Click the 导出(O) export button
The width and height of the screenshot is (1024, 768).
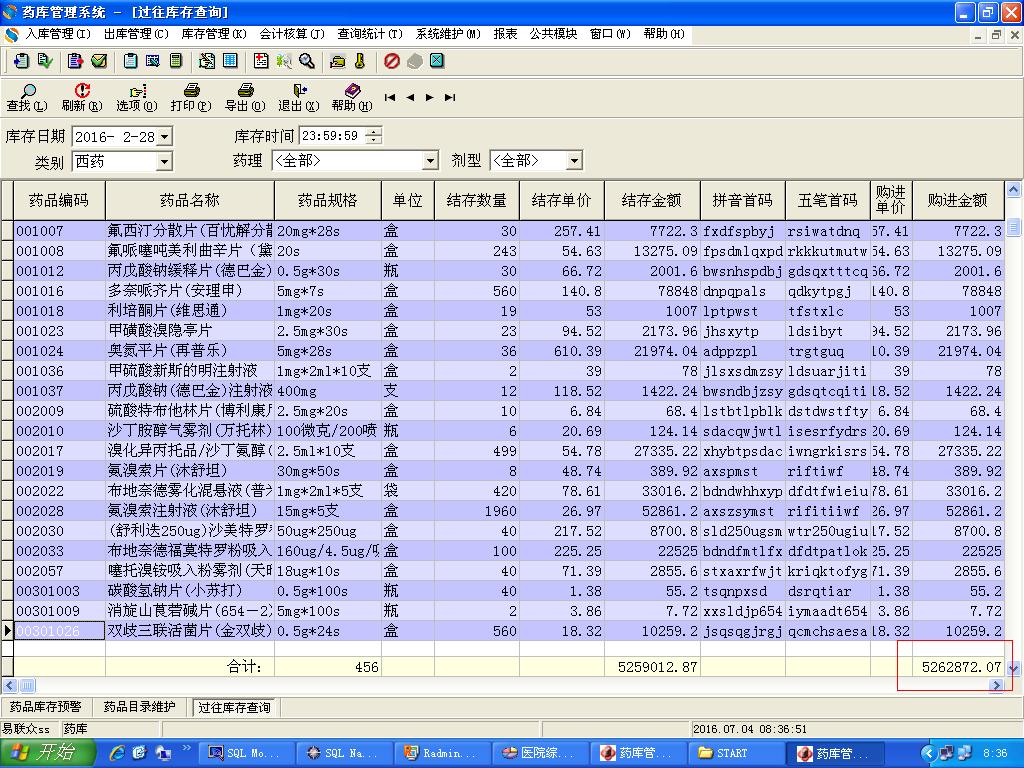tap(245, 97)
